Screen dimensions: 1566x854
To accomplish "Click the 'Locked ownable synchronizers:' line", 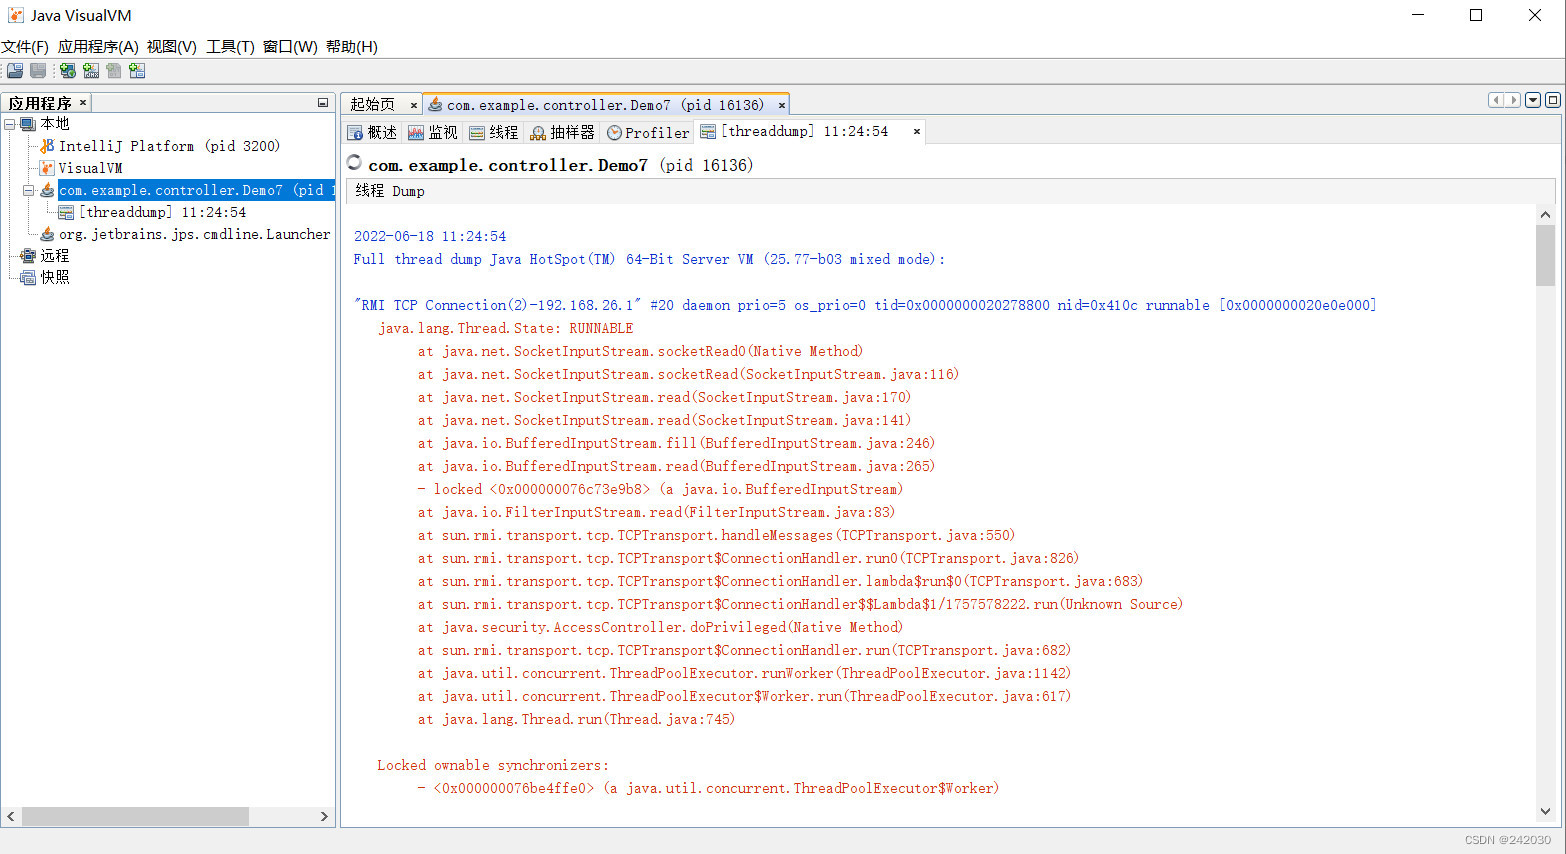I will [x=493, y=765].
